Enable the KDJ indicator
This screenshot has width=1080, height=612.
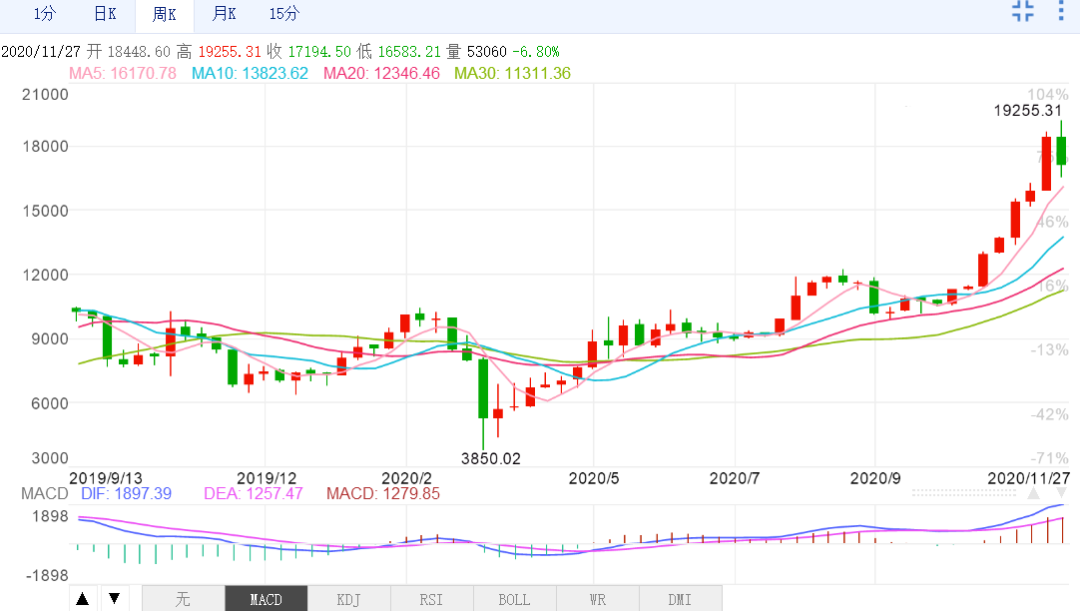pyautogui.click(x=349, y=599)
